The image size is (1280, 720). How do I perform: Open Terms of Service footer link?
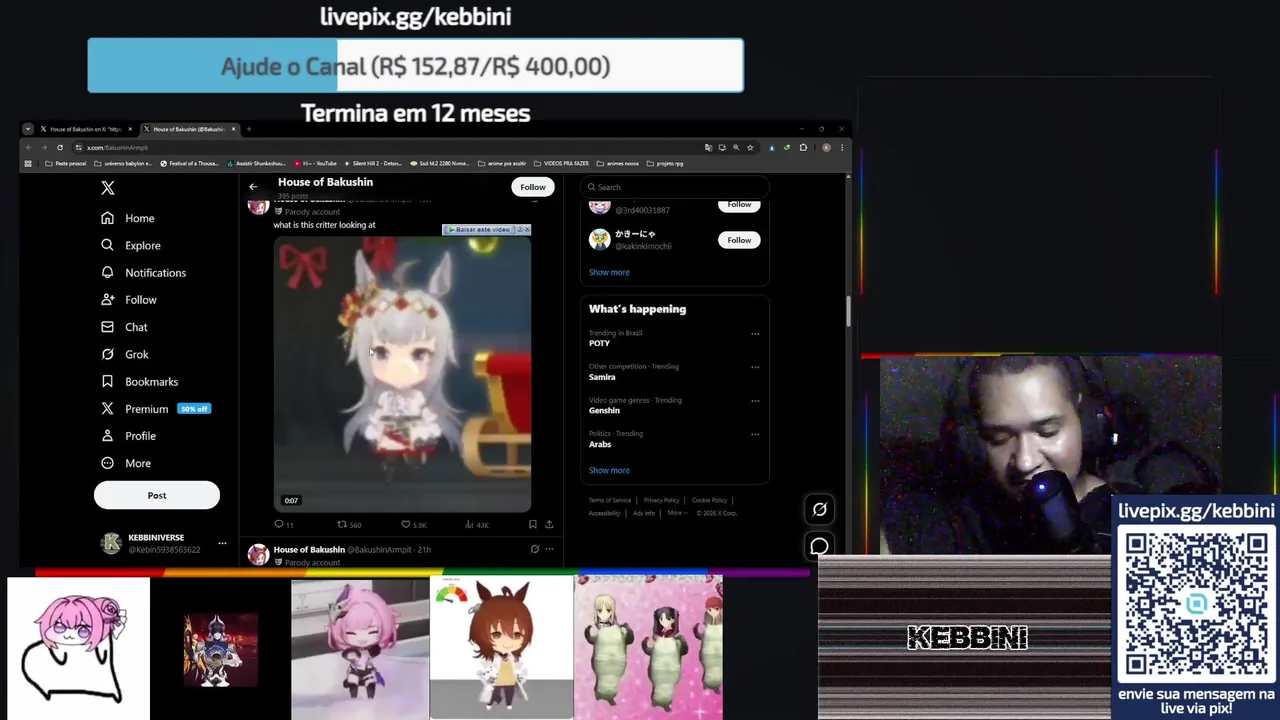pos(610,500)
